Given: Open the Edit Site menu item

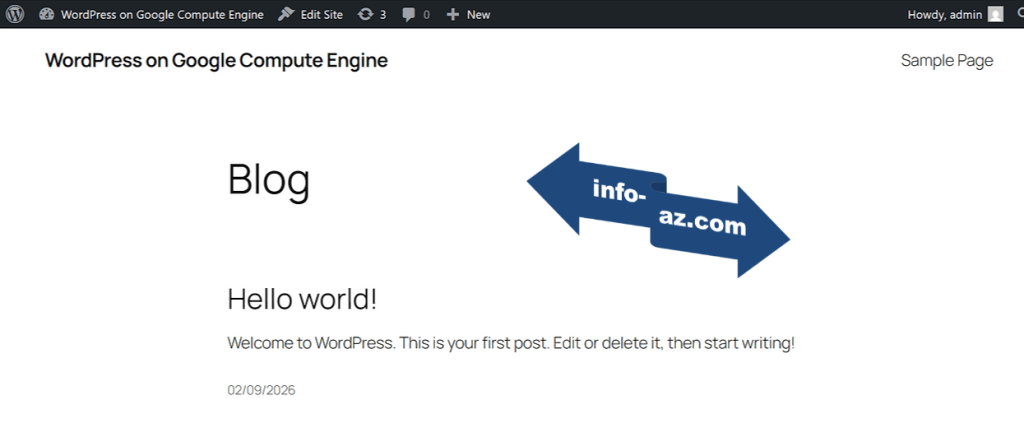Looking at the screenshot, I should (x=322, y=15).
